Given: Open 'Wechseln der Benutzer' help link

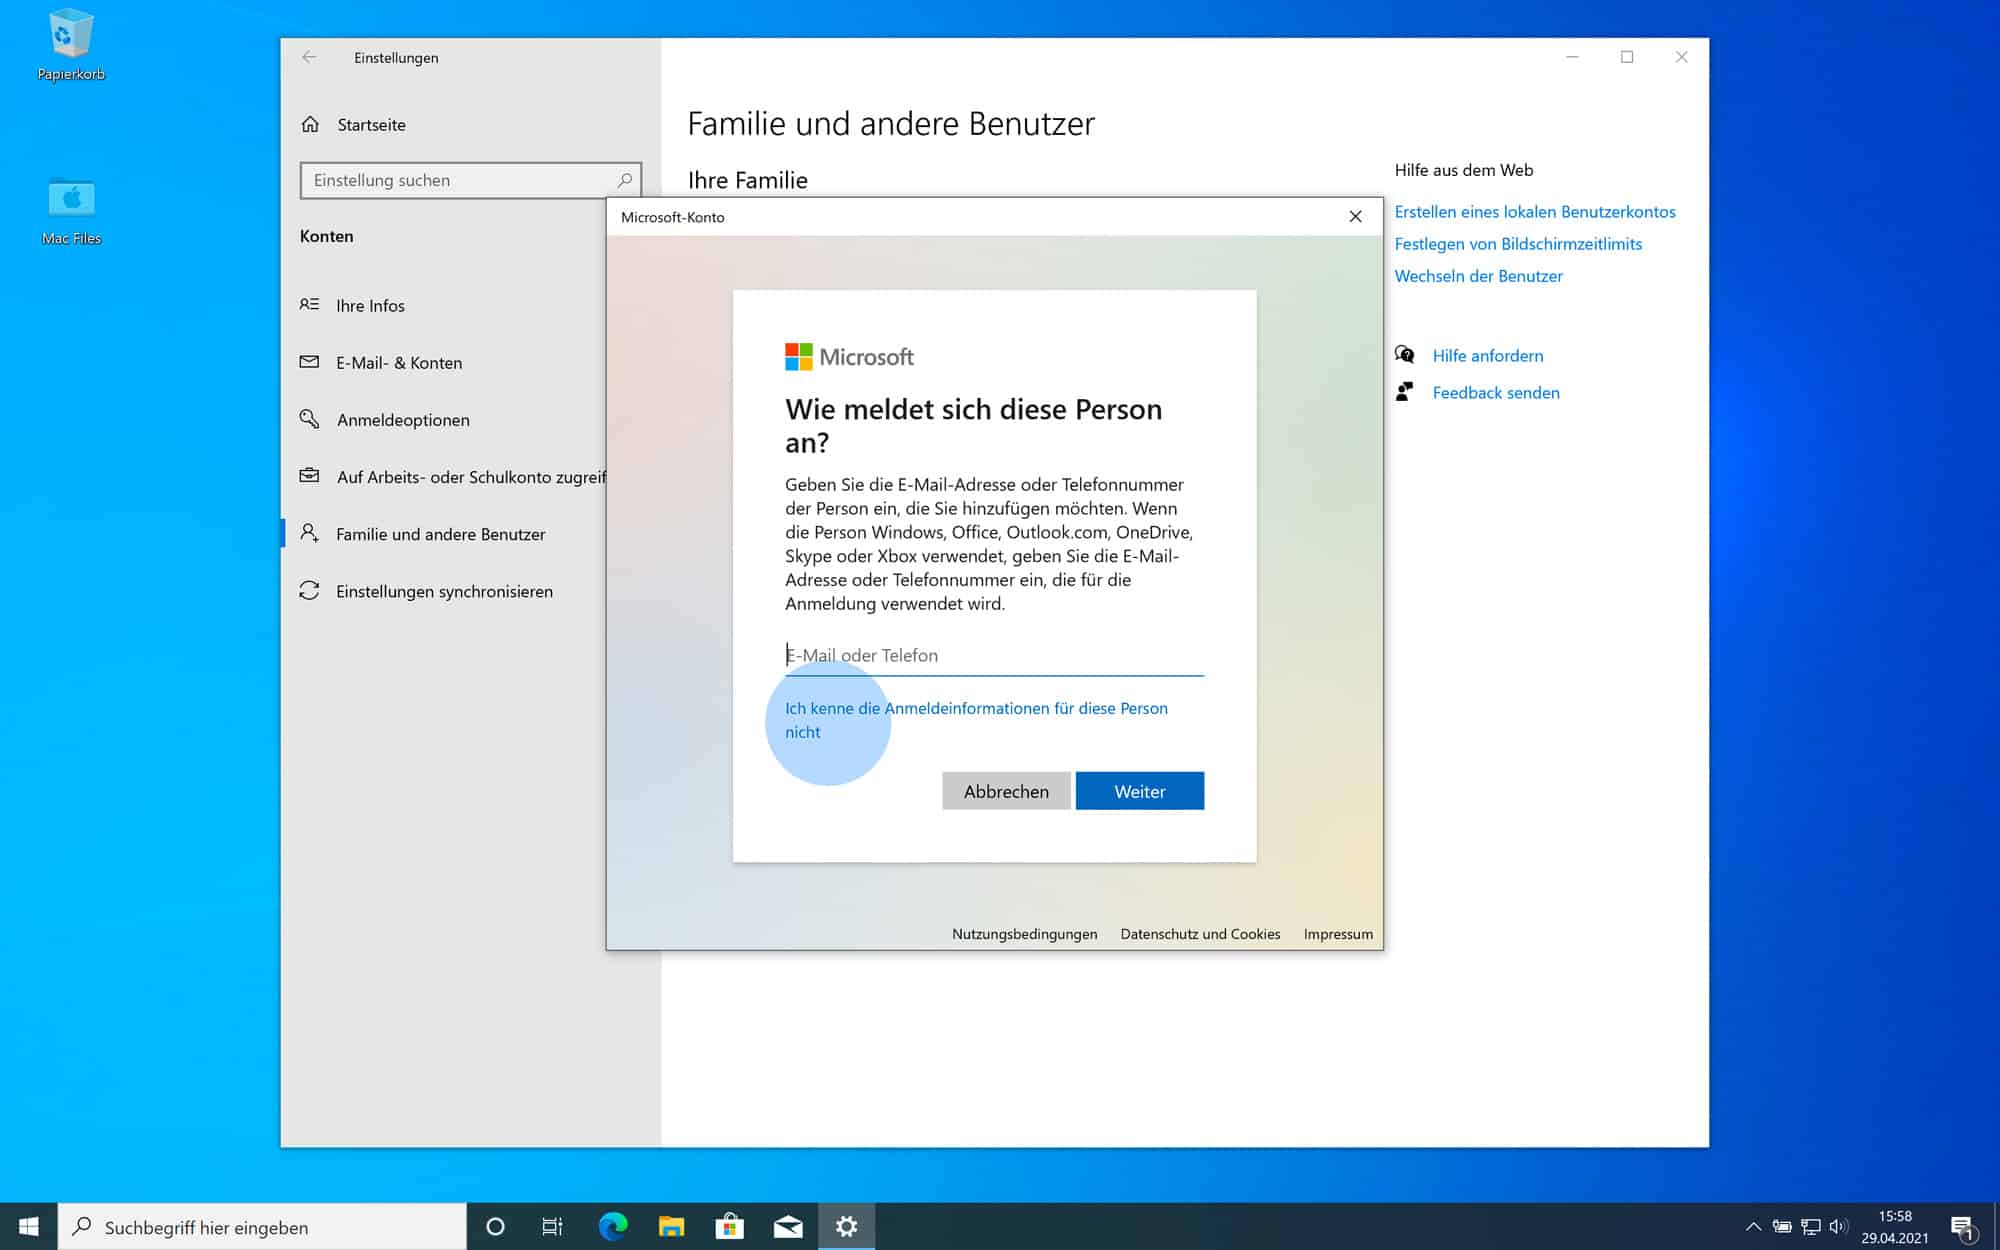Looking at the screenshot, I should coord(1478,276).
